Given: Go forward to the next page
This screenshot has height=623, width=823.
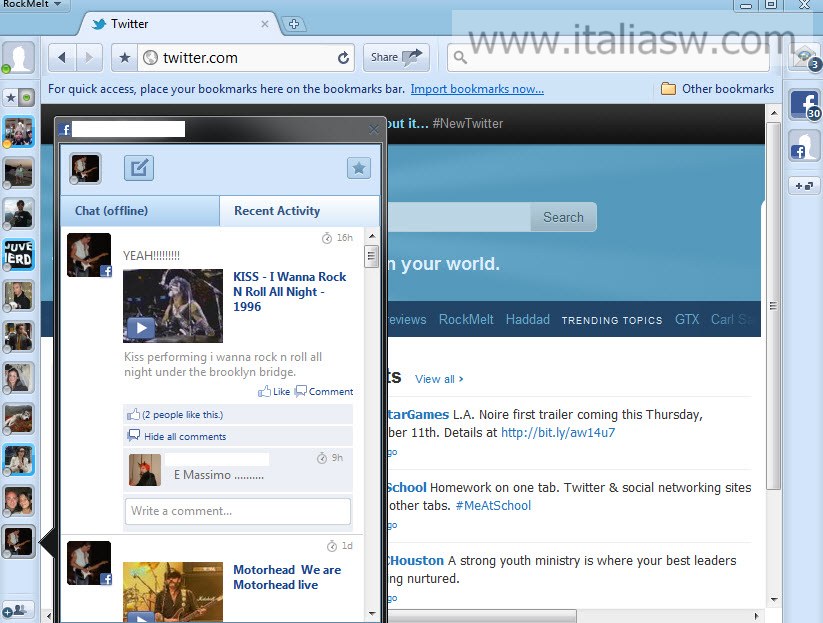Looking at the screenshot, I should (x=89, y=57).
